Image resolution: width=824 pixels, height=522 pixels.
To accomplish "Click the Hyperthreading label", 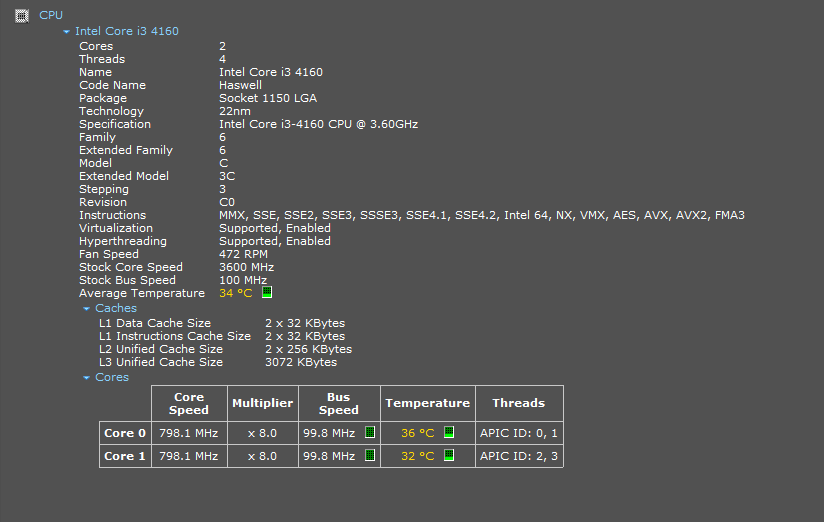I will click(x=123, y=241).
